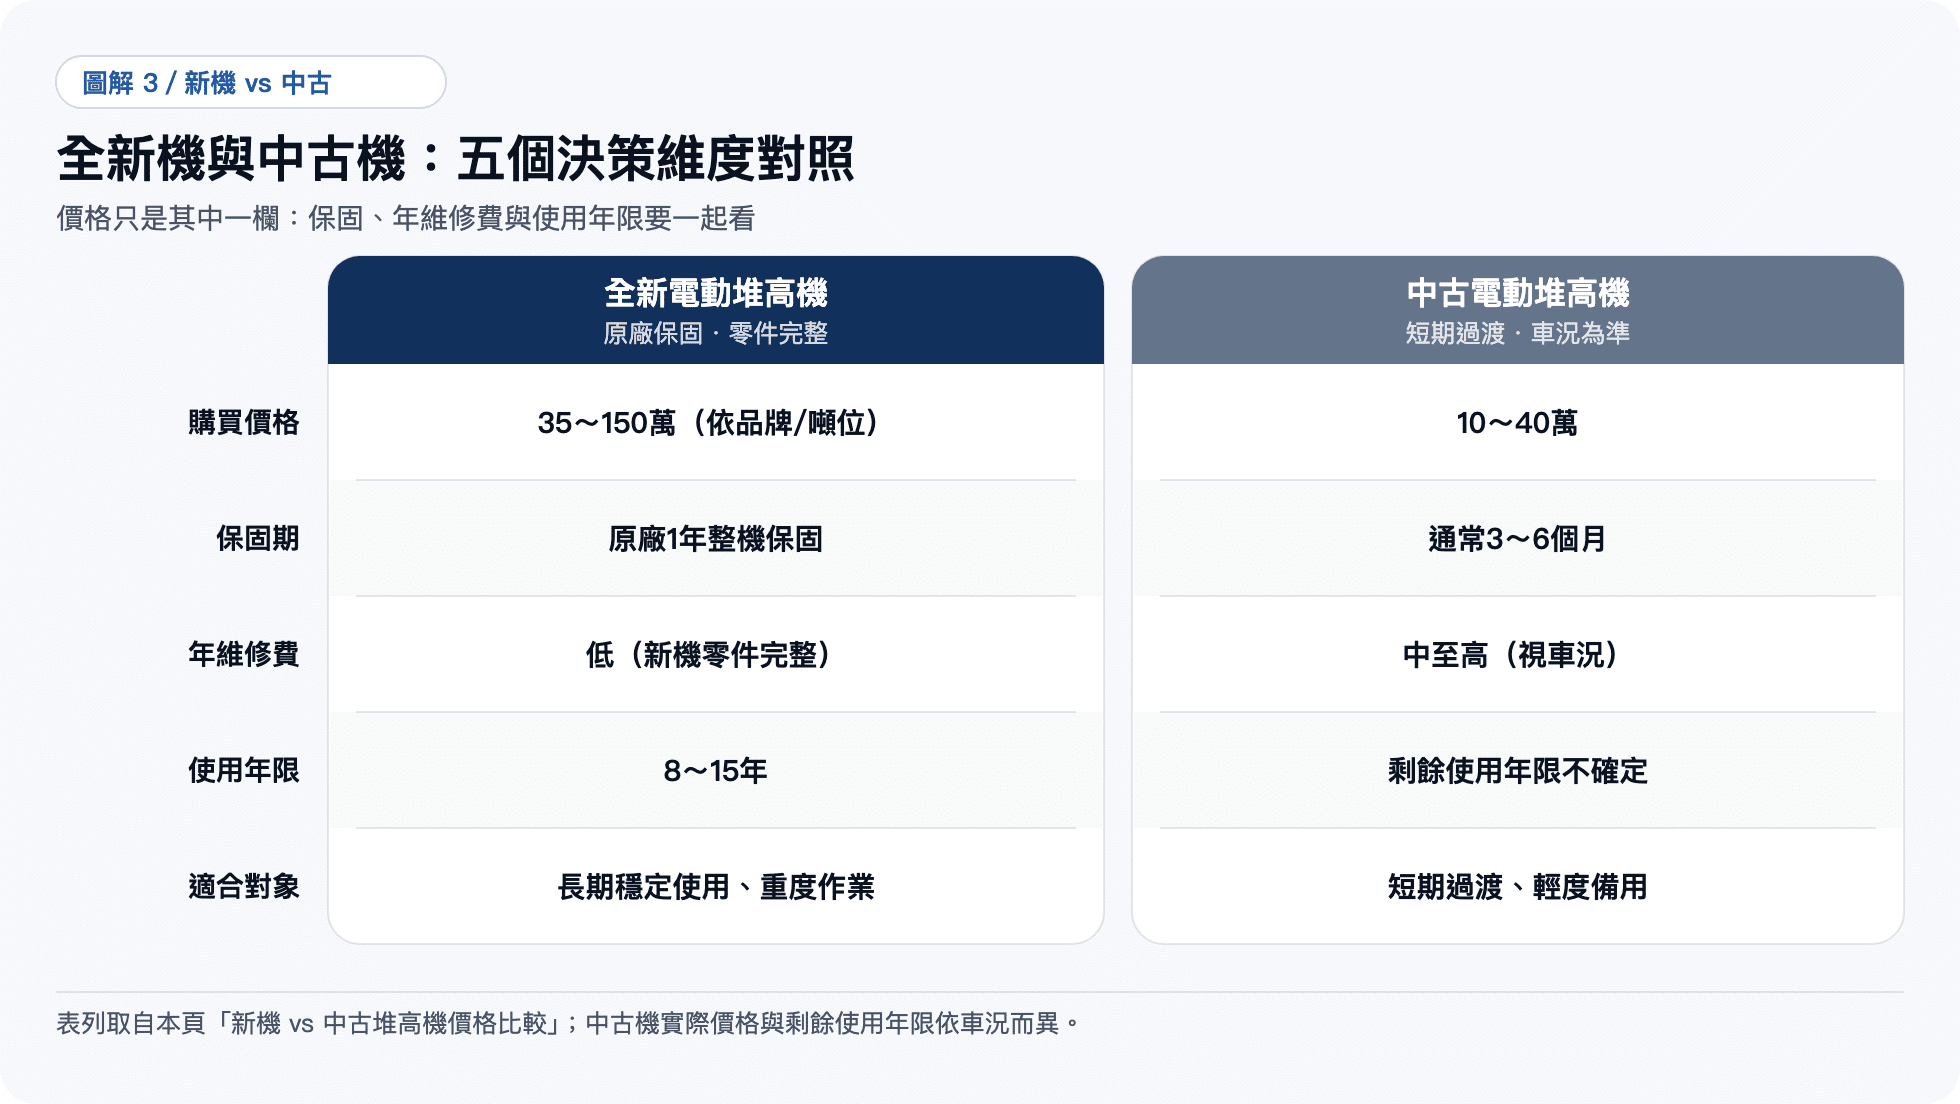The width and height of the screenshot is (1960, 1104).
Task: Select the cell '10~40萬'
Action: point(1518,422)
